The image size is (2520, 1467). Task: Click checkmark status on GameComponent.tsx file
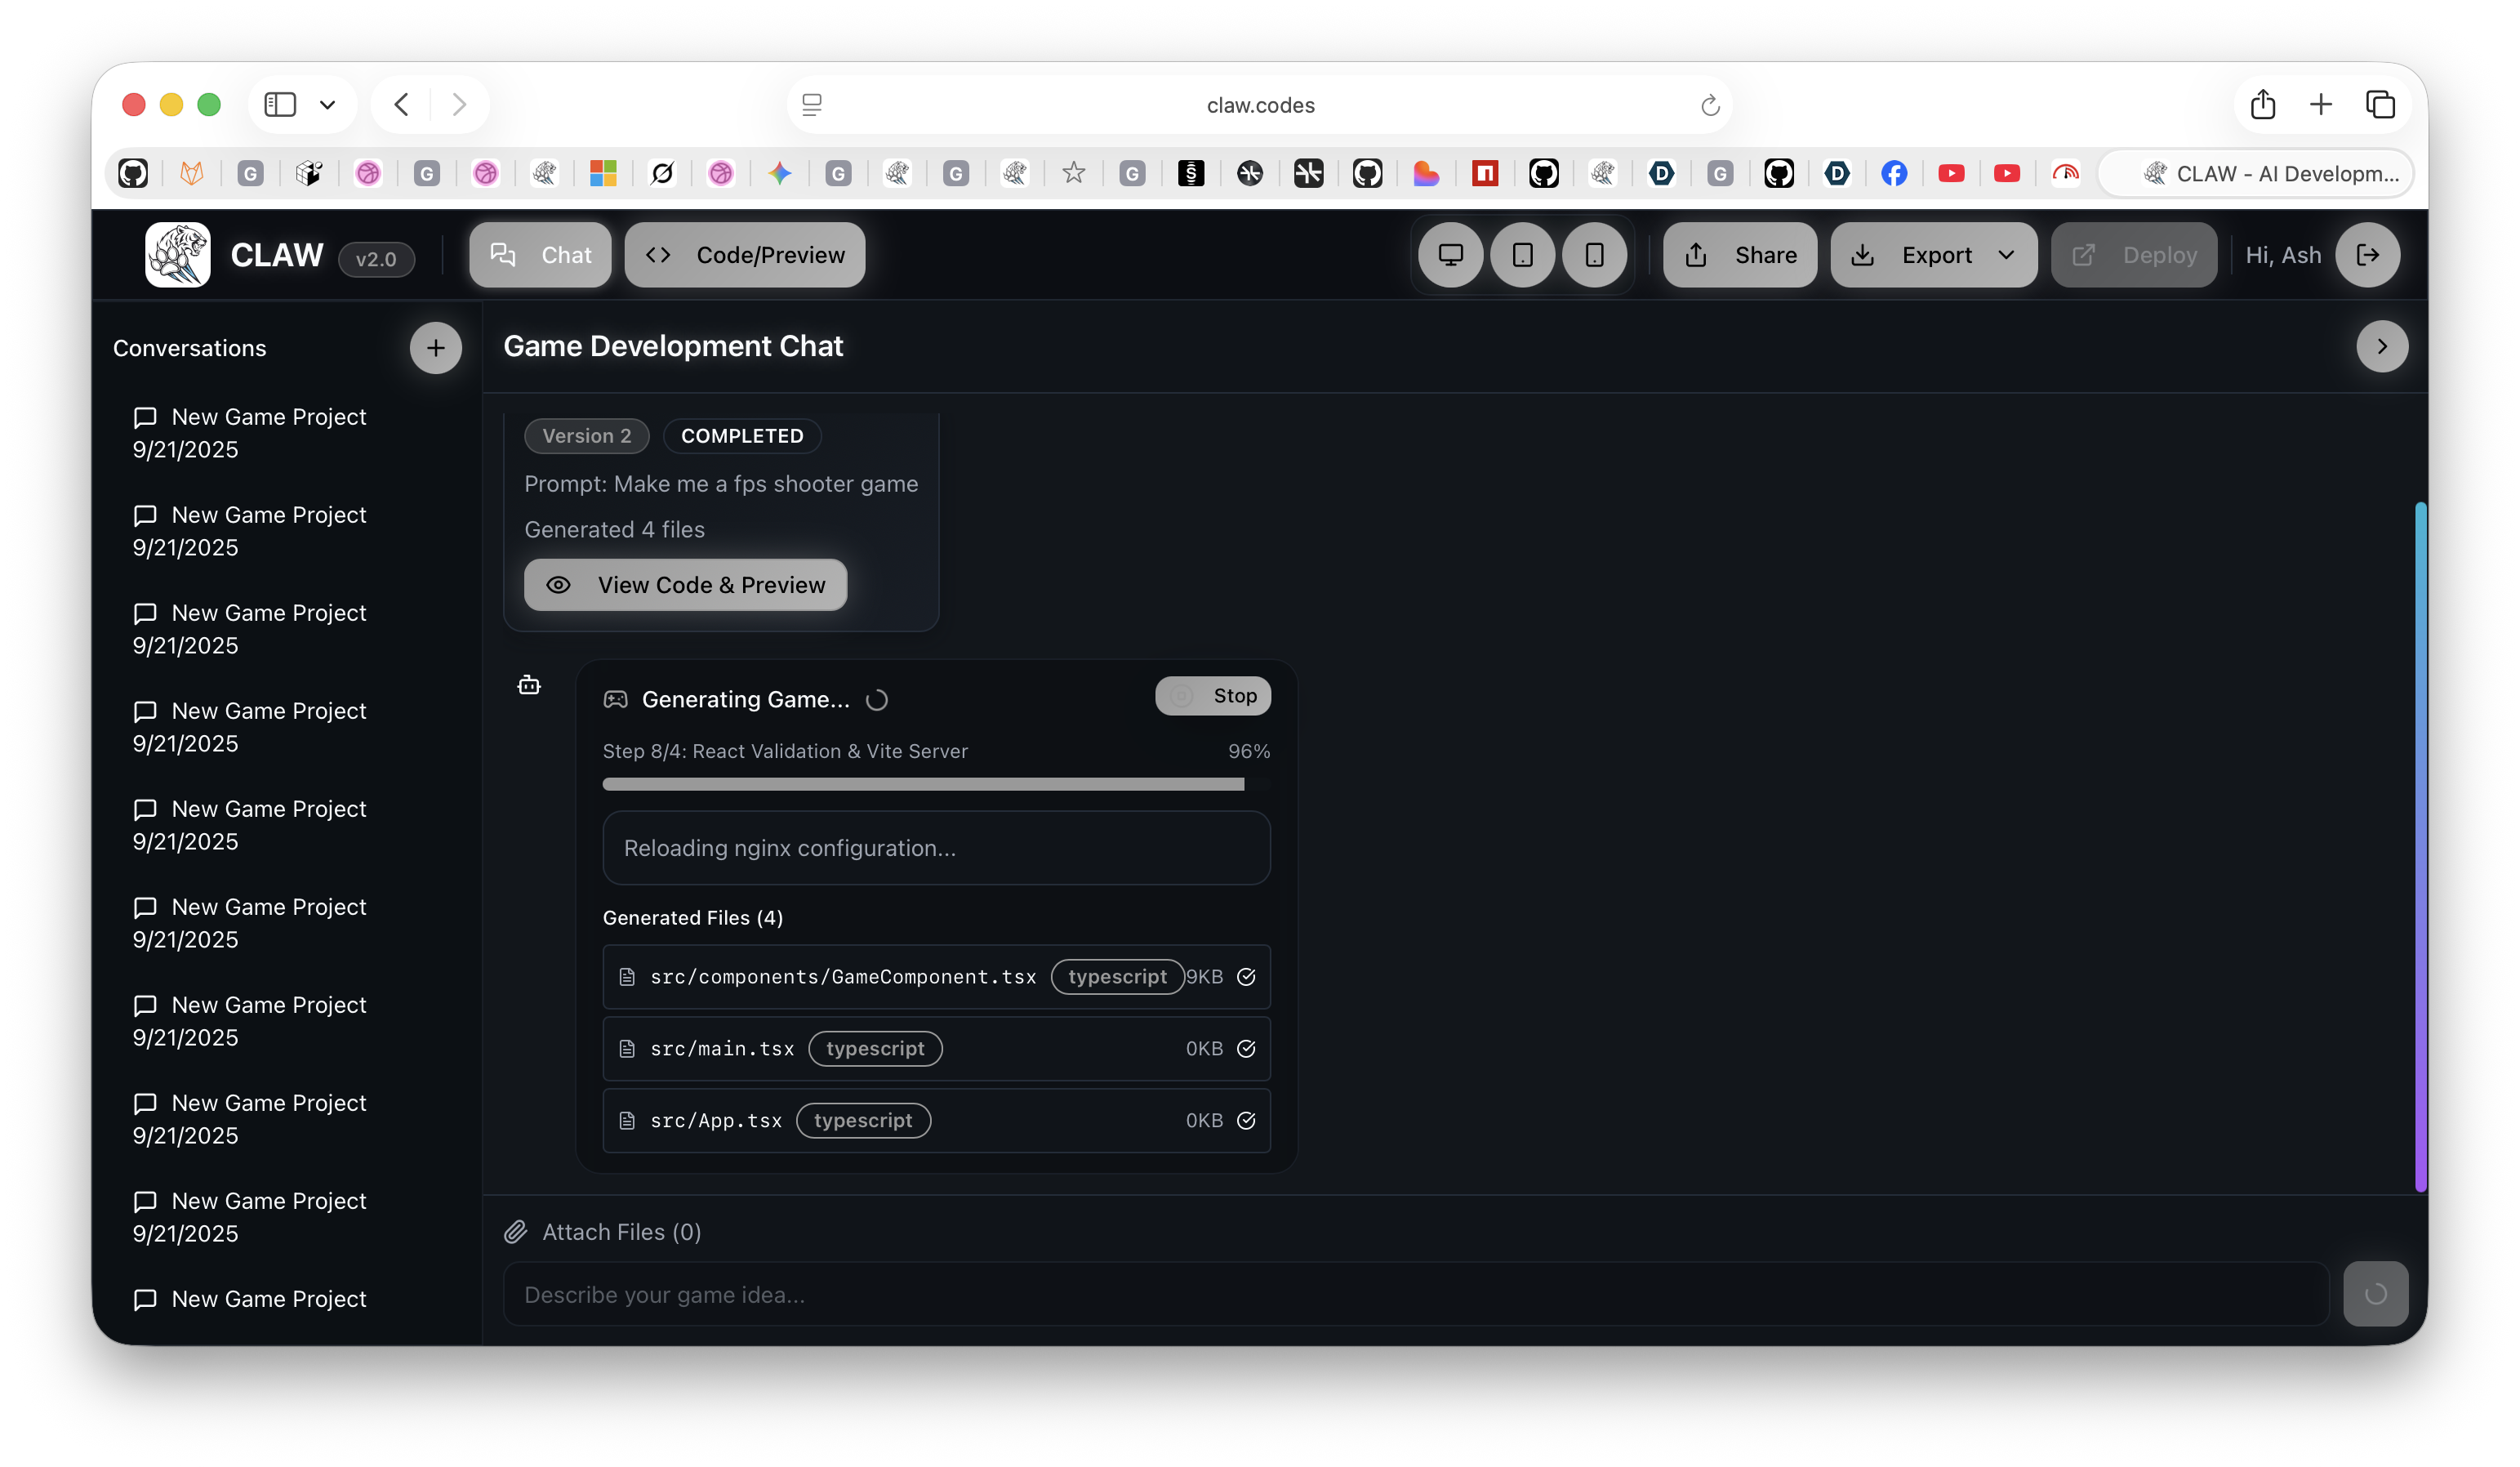click(1246, 977)
